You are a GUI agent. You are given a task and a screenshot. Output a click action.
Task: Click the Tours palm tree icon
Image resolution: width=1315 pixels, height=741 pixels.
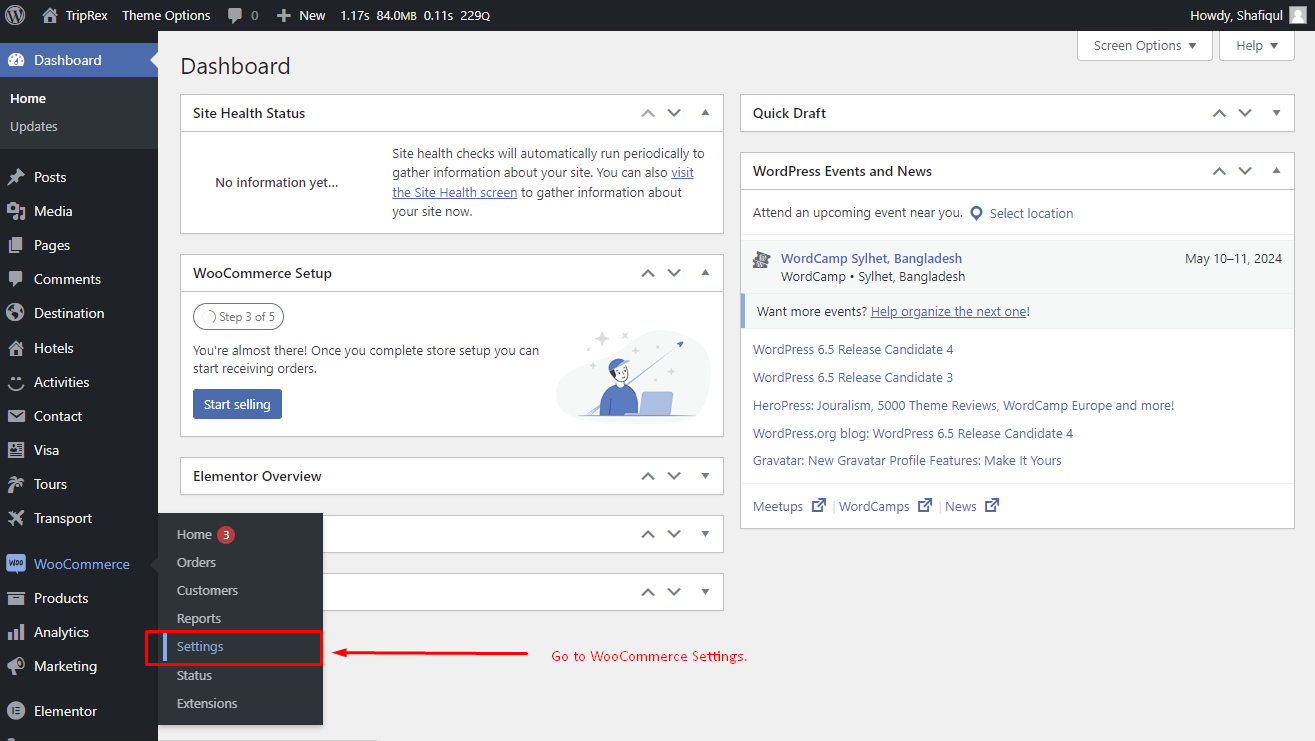[16, 484]
